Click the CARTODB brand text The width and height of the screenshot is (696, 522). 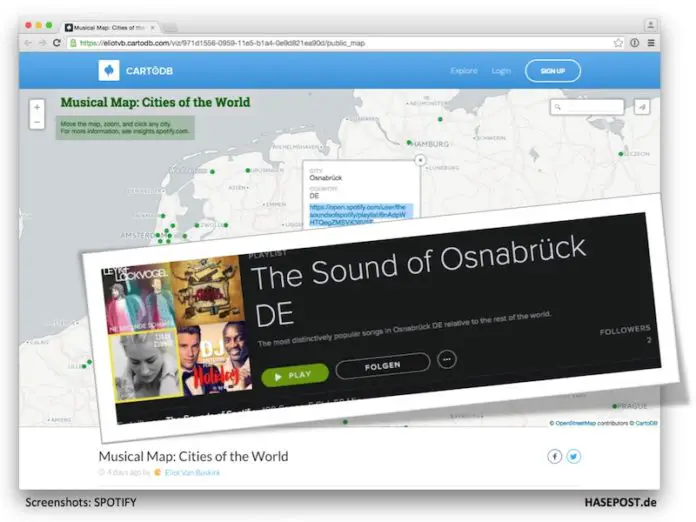(149, 71)
